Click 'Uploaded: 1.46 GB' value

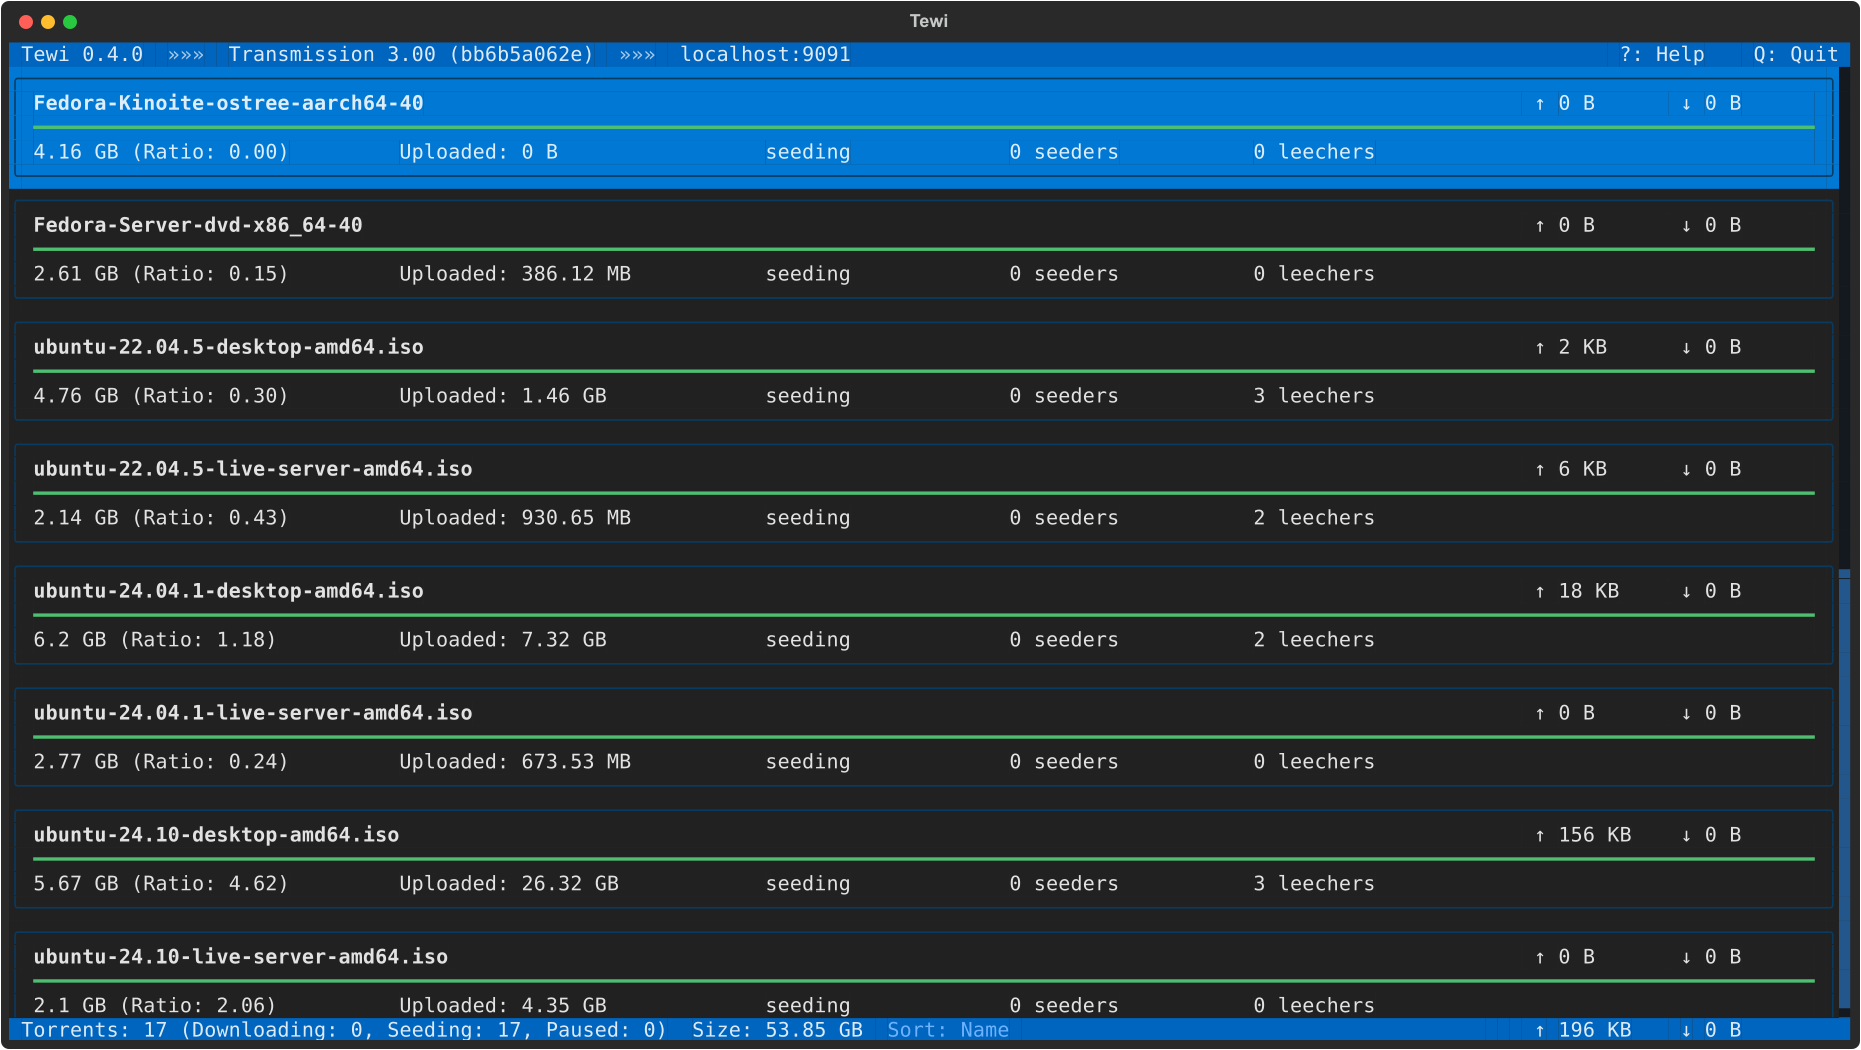coord(503,396)
